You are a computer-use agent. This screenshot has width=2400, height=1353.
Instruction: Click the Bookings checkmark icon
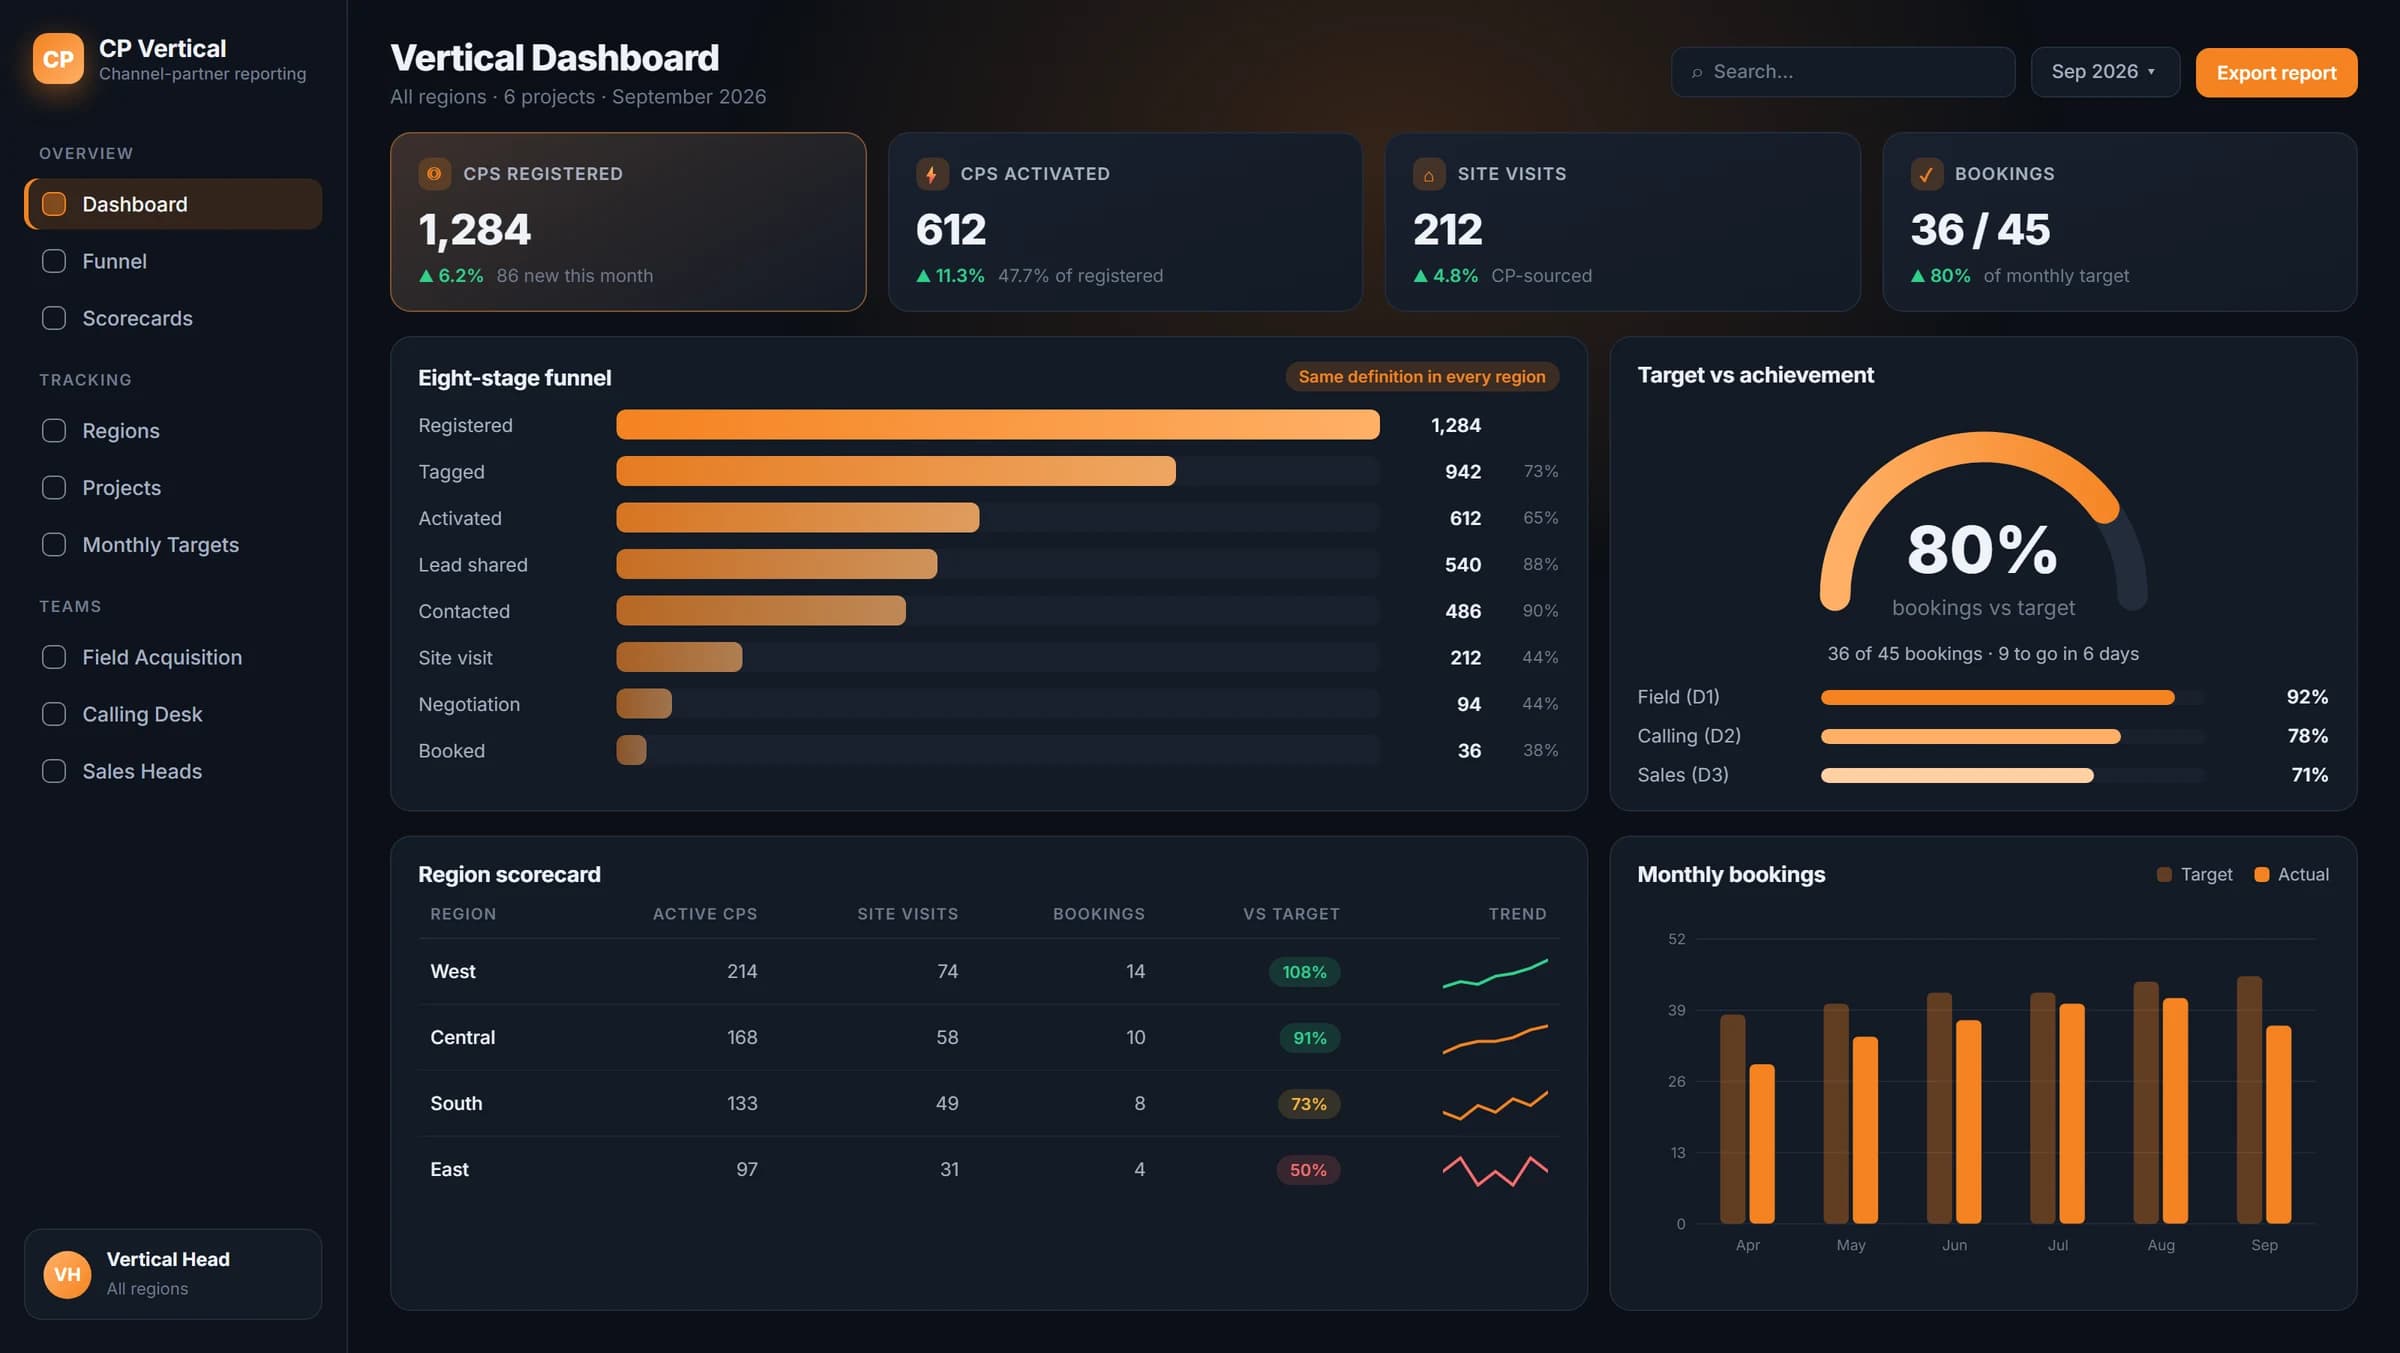click(x=1926, y=174)
